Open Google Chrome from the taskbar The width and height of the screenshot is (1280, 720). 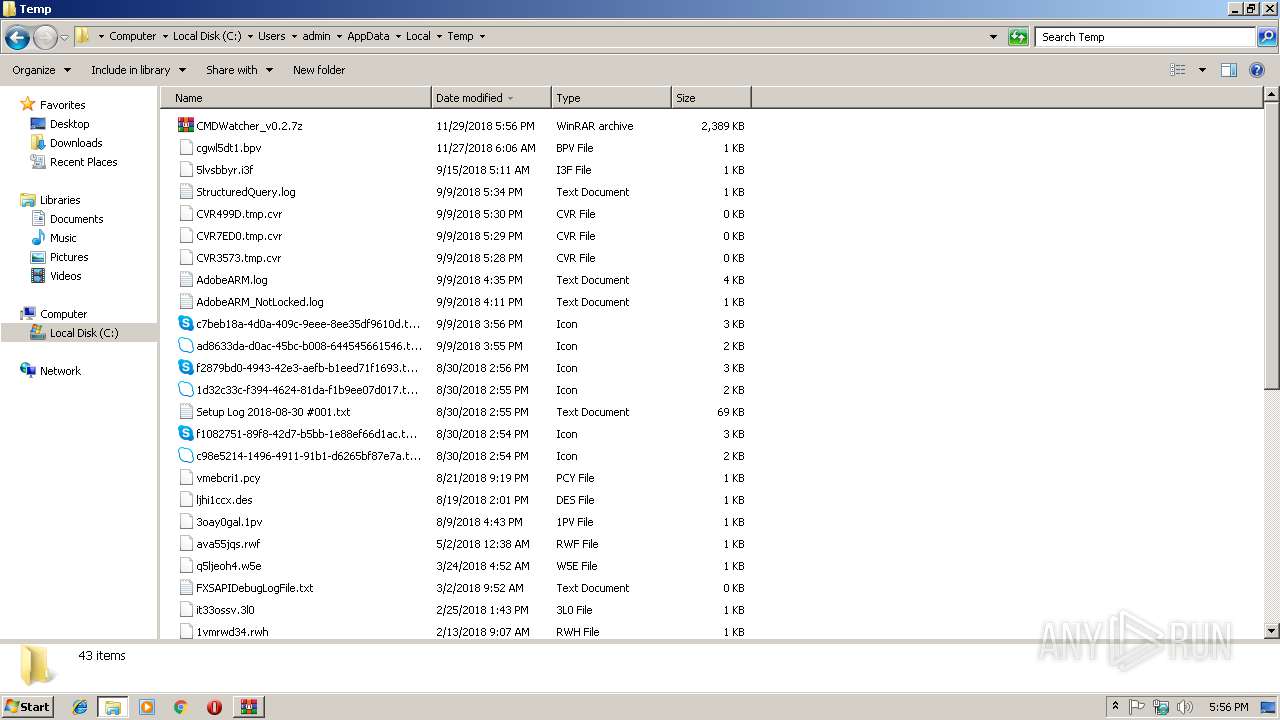(181, 707)
